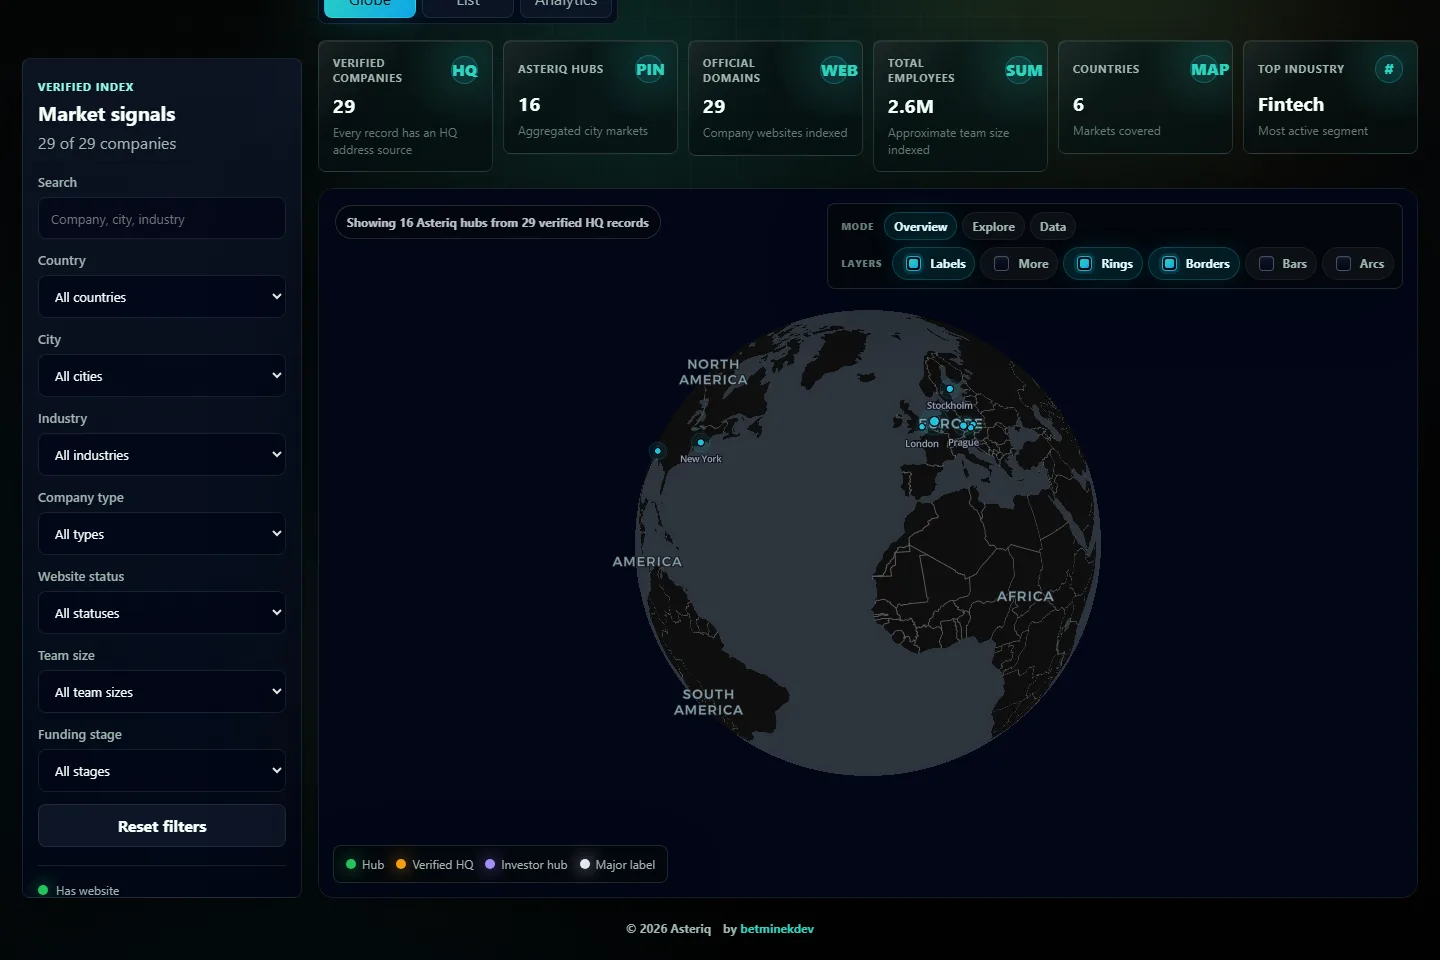Open the All countries dropdown
Viewport: 1440px width, 960px height.
(x=162, y=297)
